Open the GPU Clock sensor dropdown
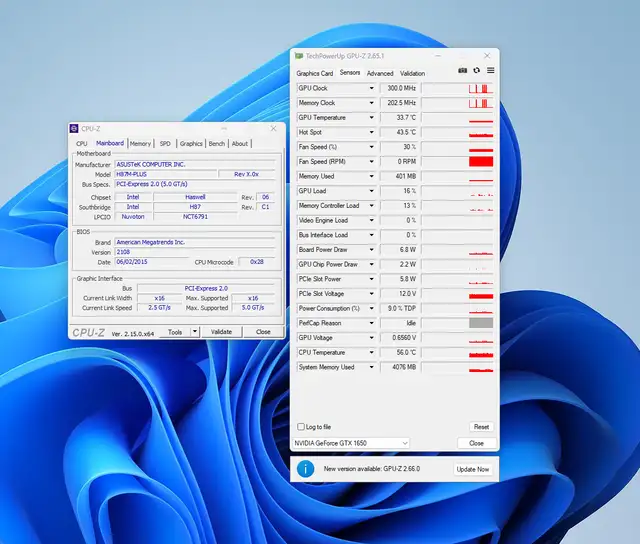 371,88
